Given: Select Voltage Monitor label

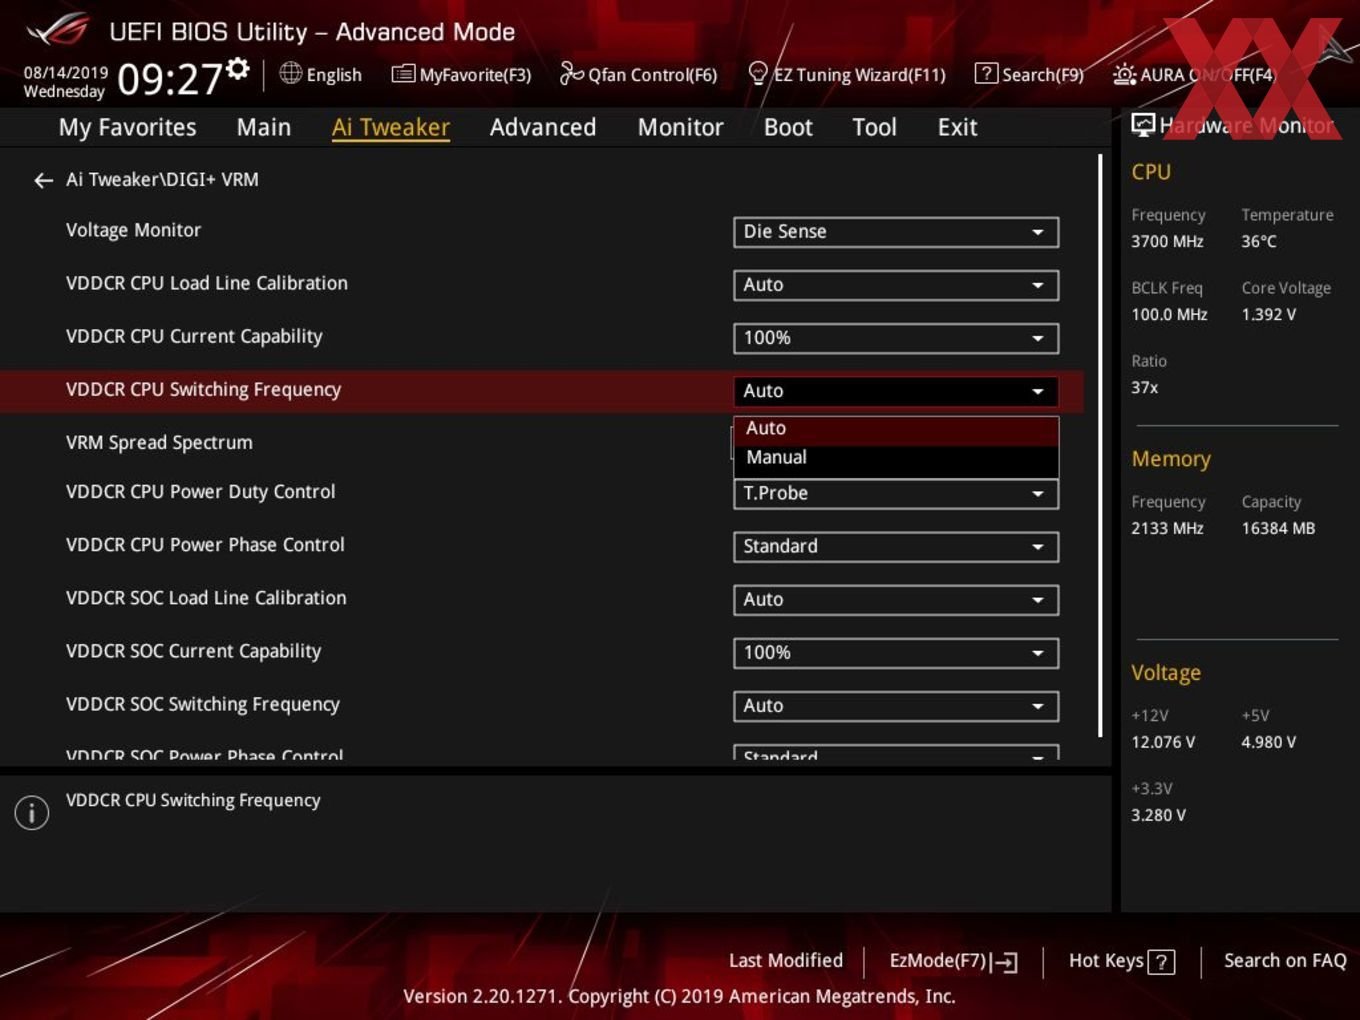Looking at the screenshot, I should [133, 230].
